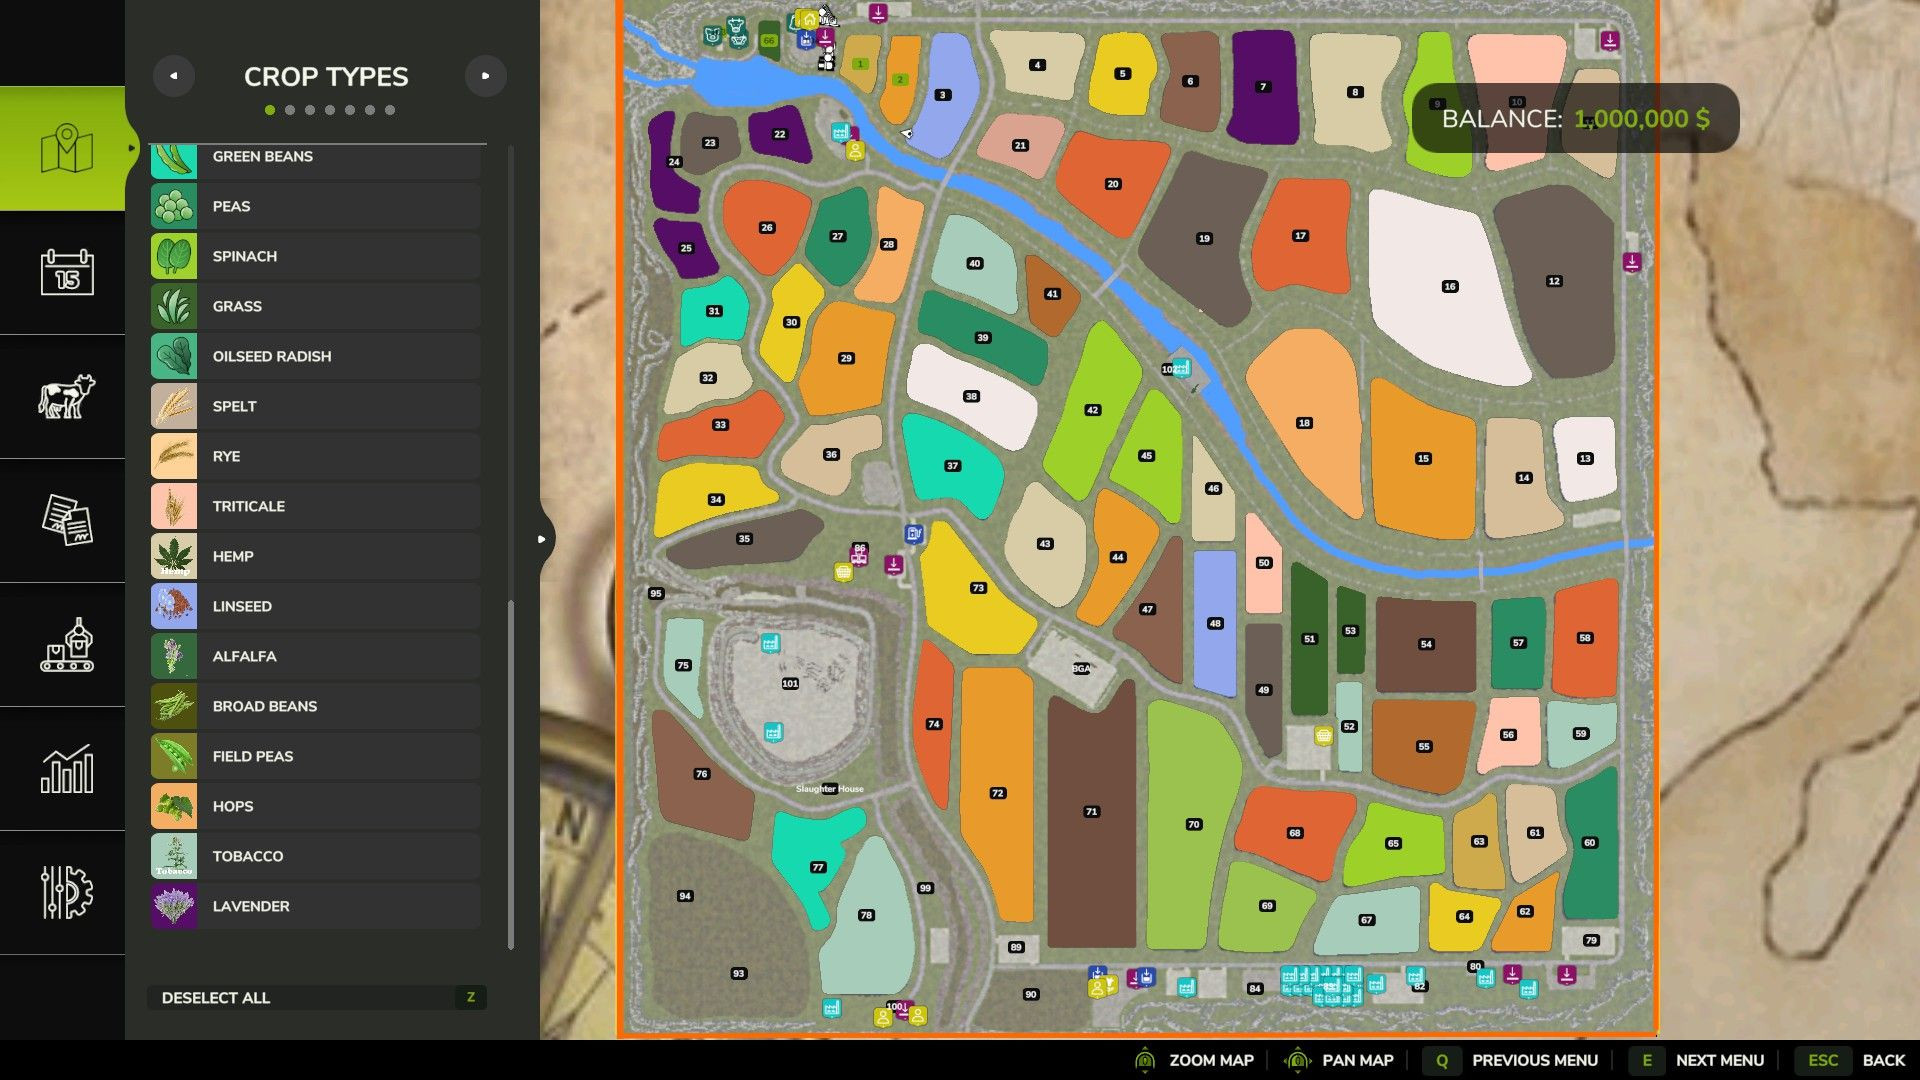Screen dimensions: 1920x1080
Task: Go to previous category with left arrow
Action: coord(174,76)
